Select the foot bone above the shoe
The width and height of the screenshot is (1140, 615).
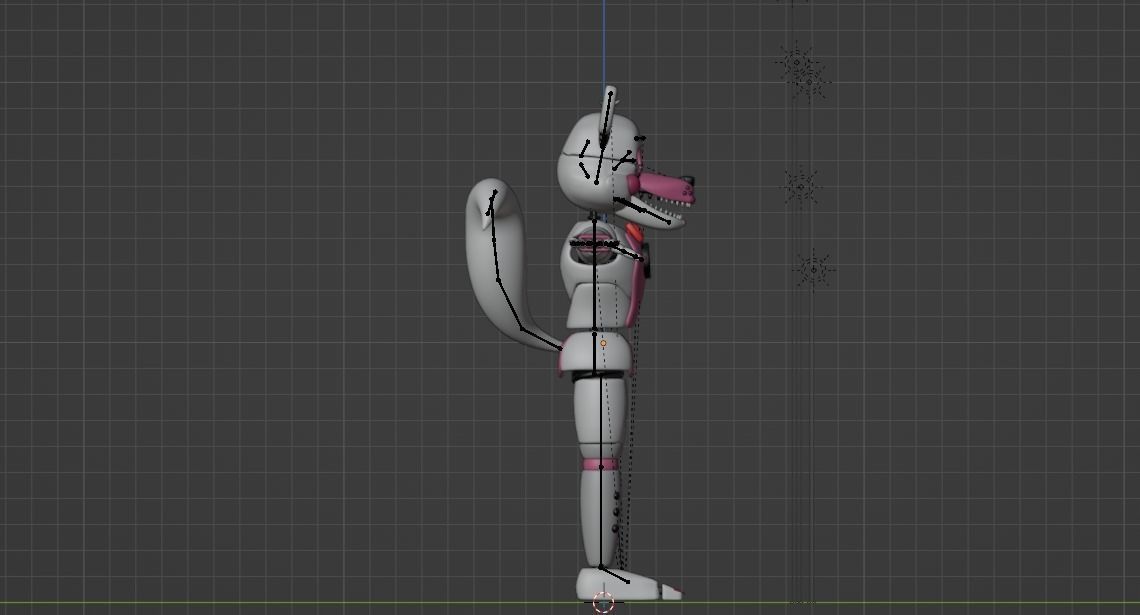tap(614, 574)
